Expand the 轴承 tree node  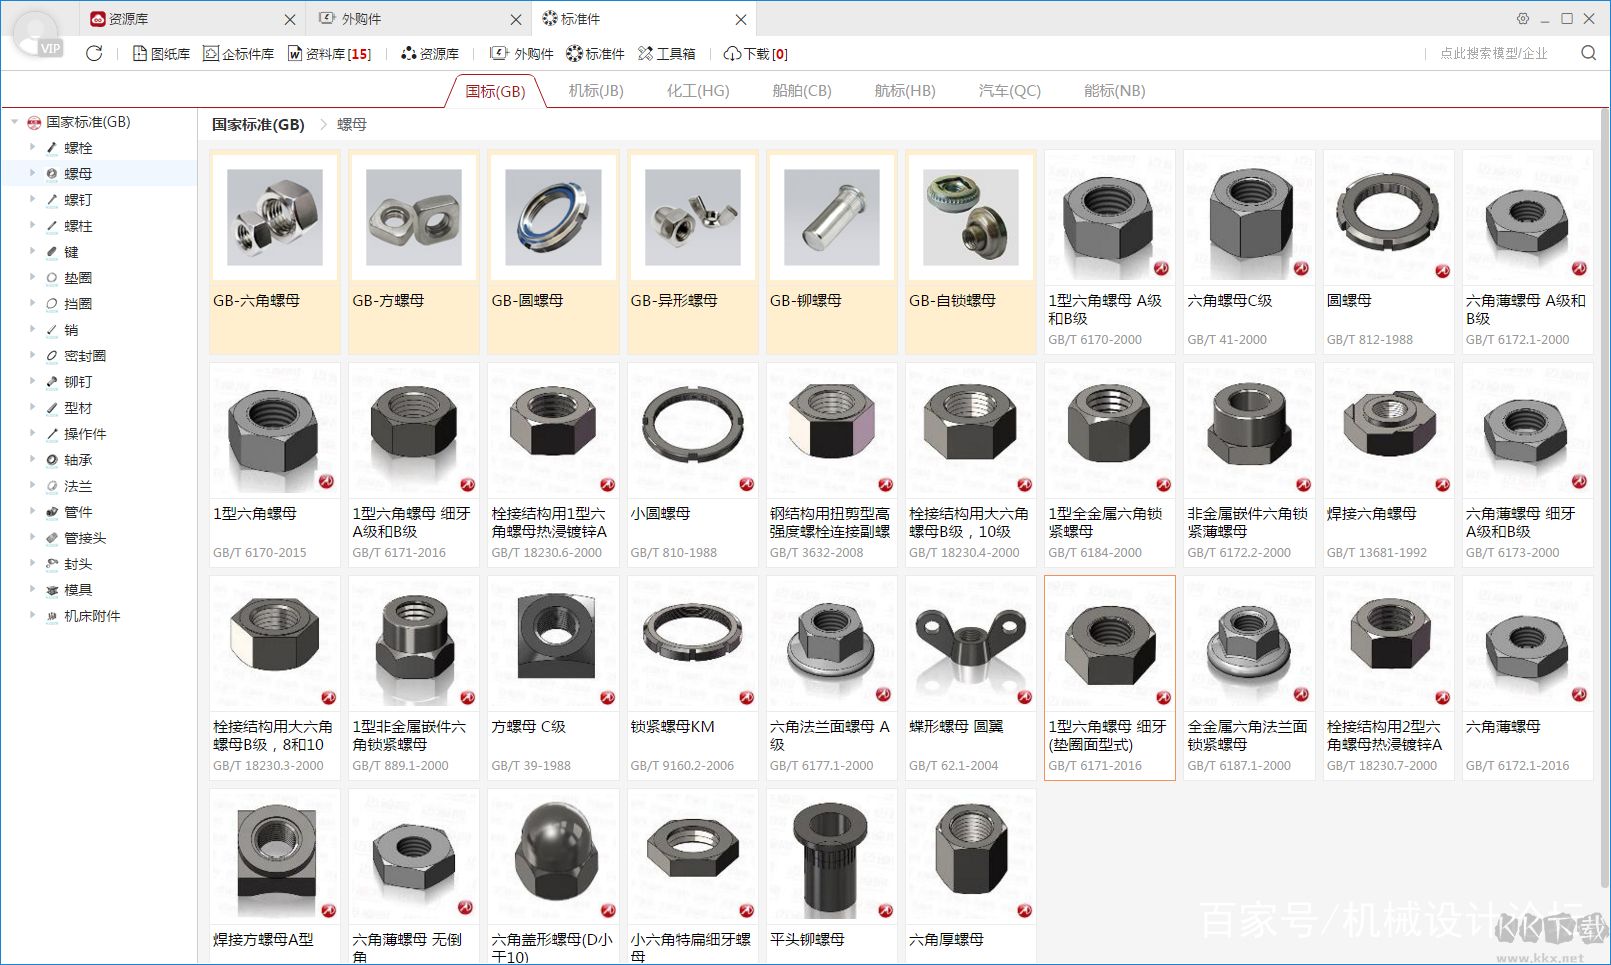pyautogui.click(x=32, y=459)
